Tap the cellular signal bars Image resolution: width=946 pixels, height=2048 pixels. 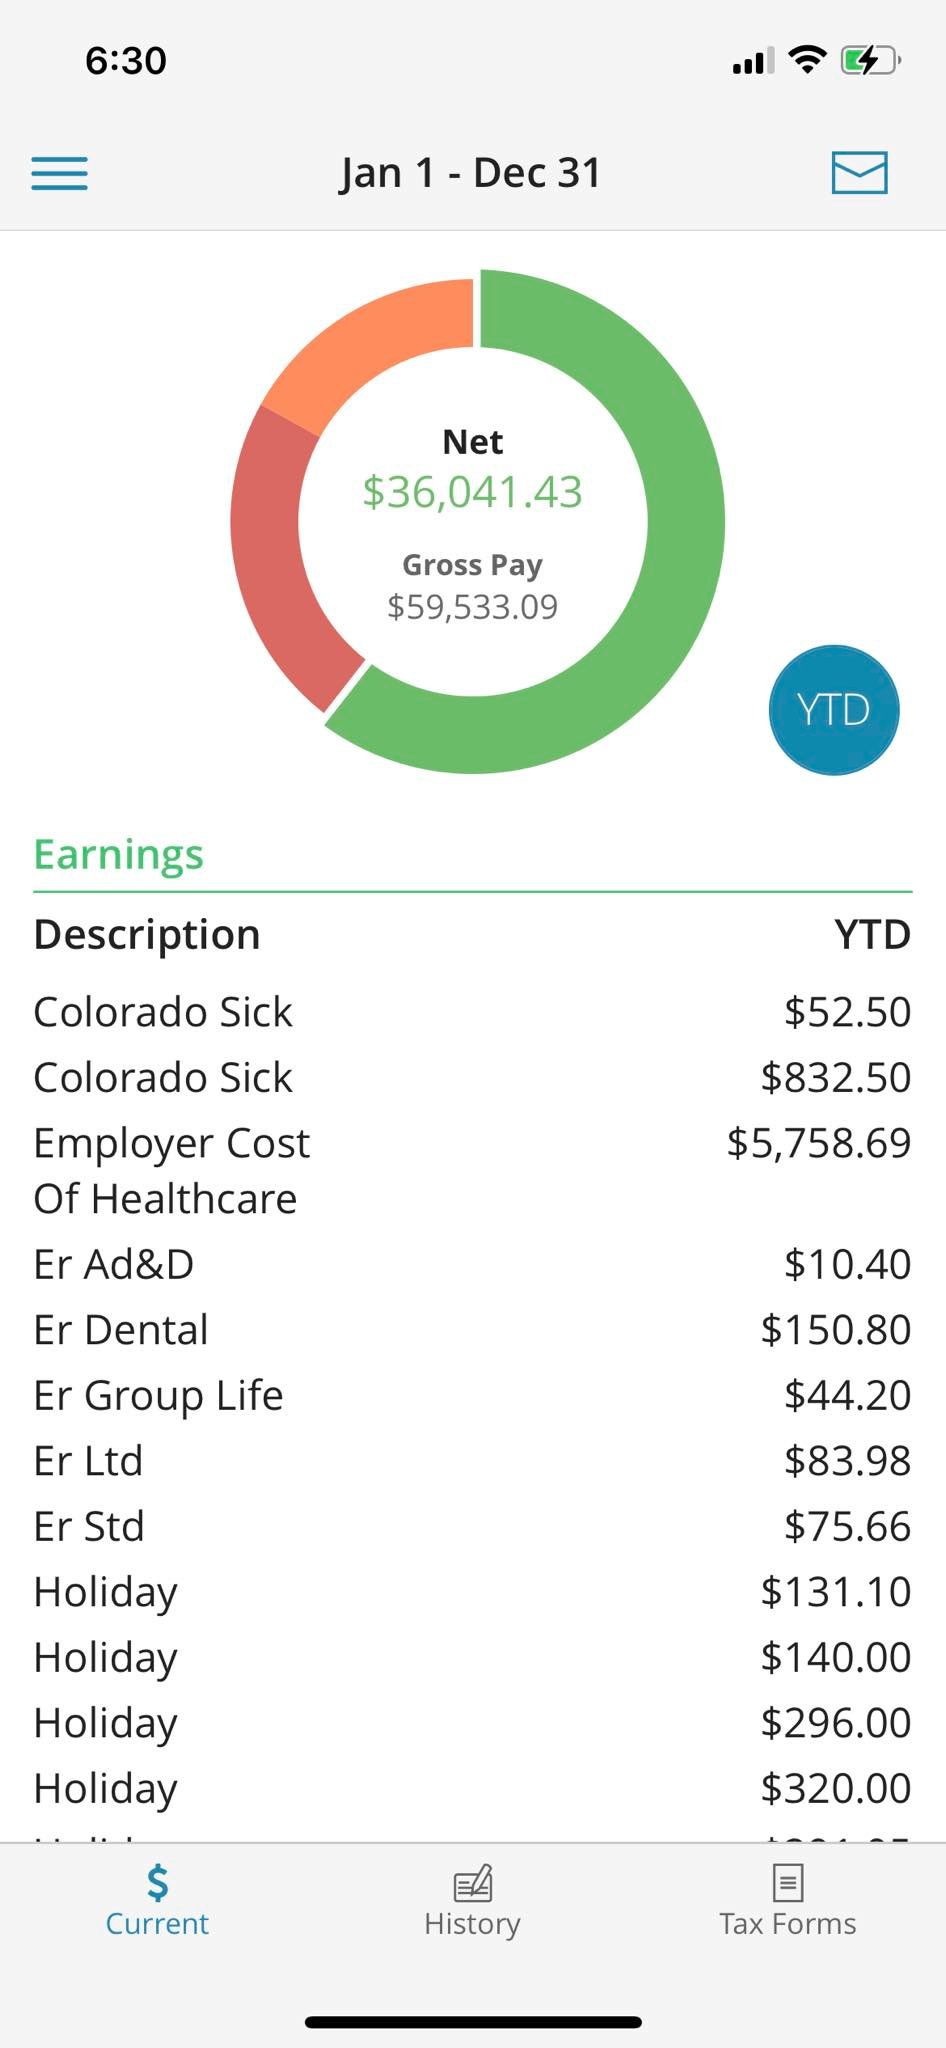click(753, 62)
